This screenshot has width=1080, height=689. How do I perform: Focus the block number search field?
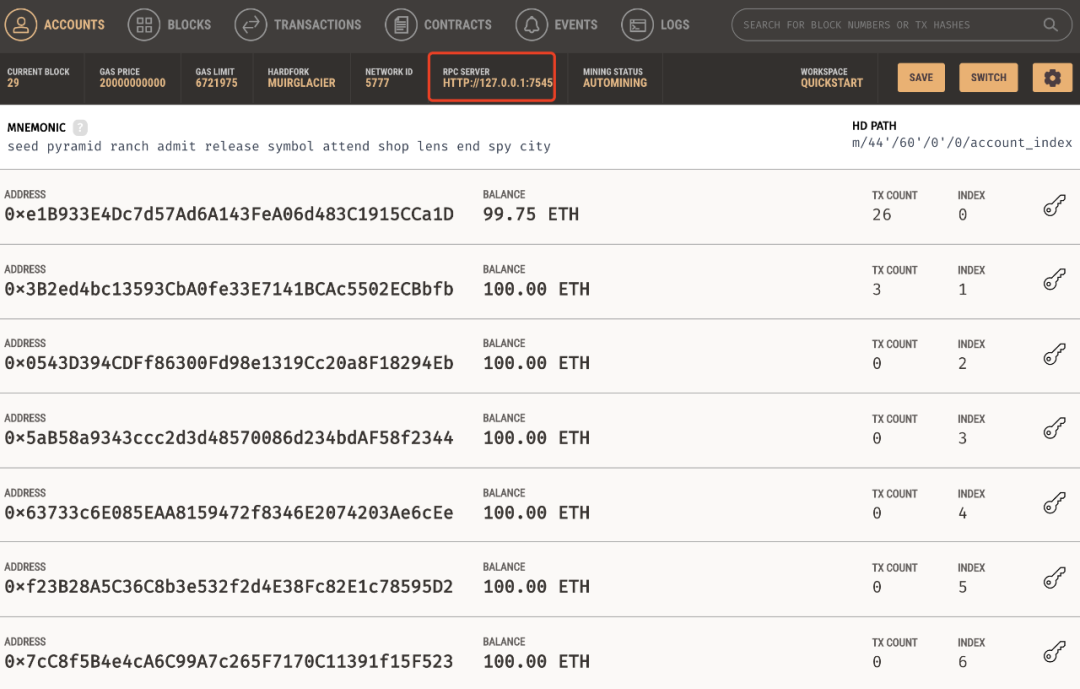pyautogui.click(x=885, y=25)
